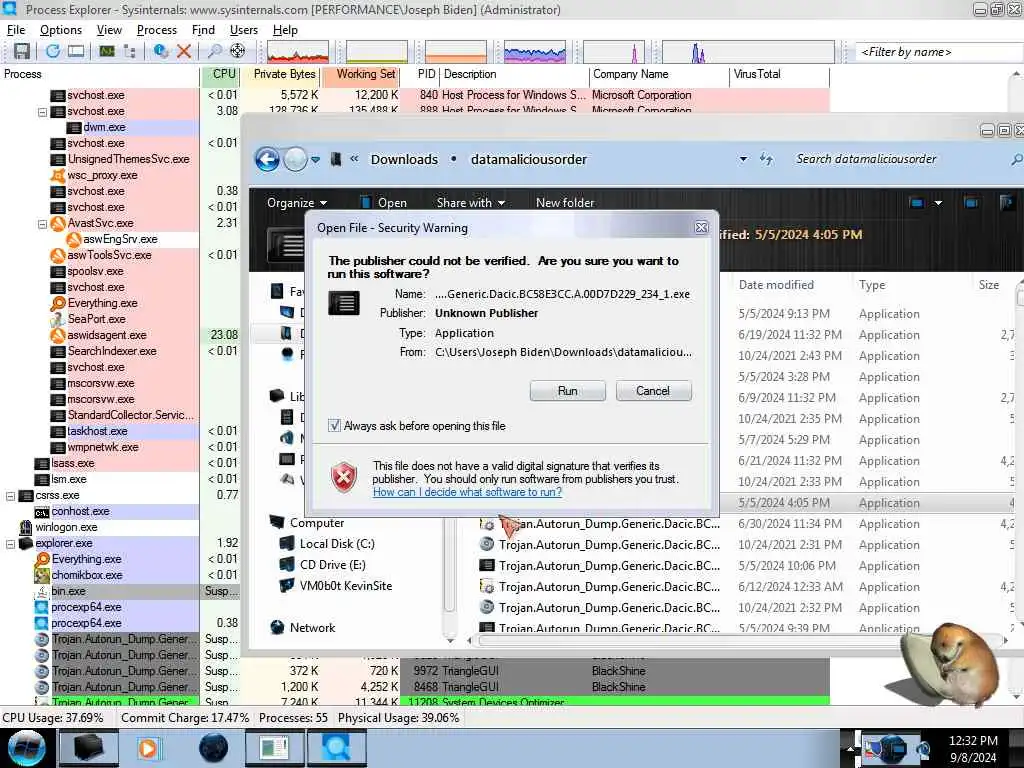1024x768 pixels.
Task: Click the Explorer help icon at toolbar end
Action: (1006, 203)
